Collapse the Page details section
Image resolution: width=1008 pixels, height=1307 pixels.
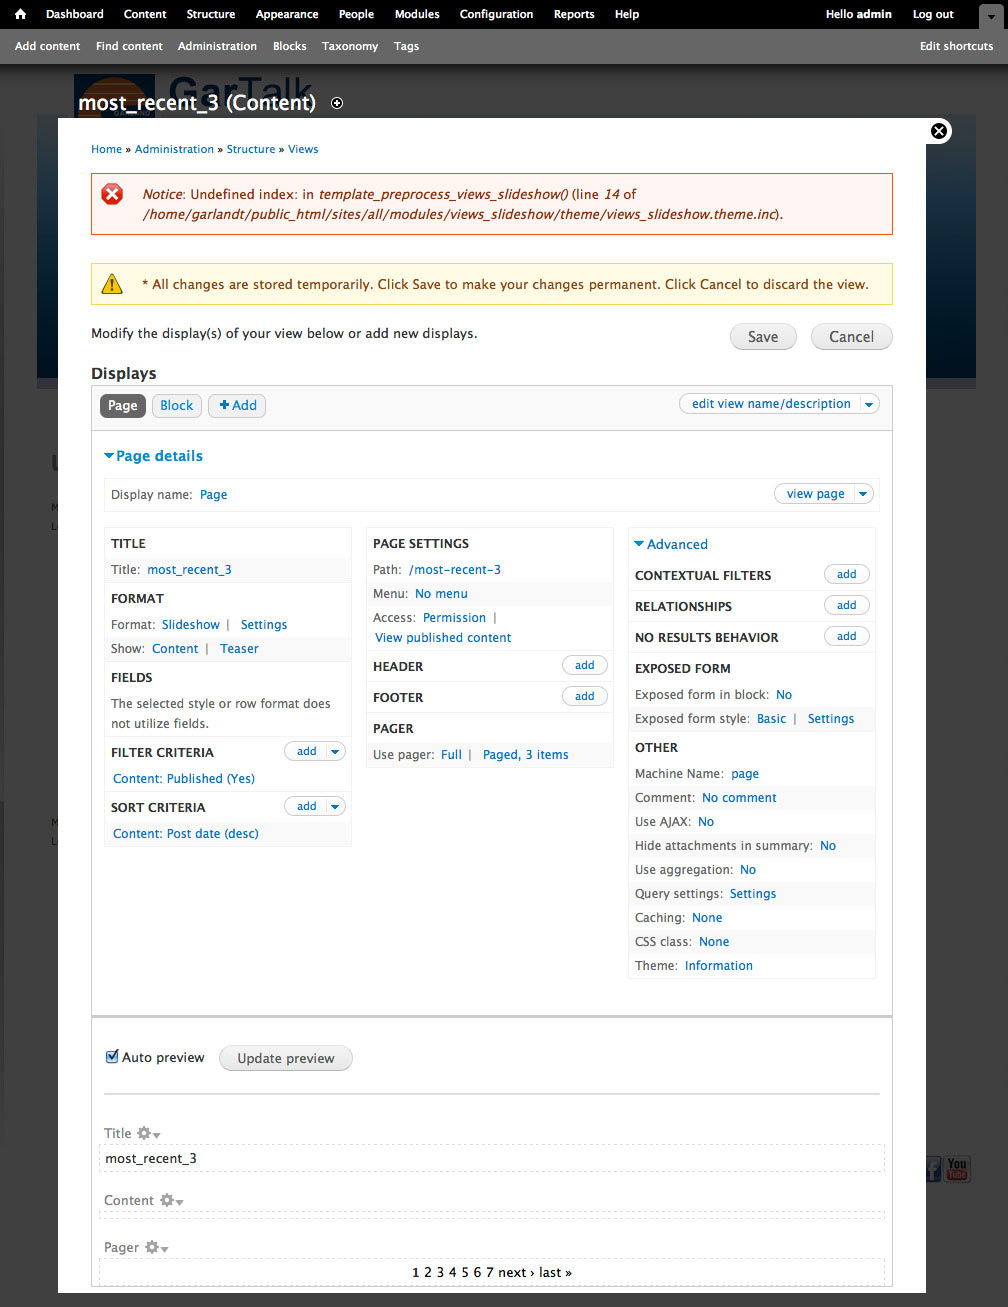click(x=109, y=456)
